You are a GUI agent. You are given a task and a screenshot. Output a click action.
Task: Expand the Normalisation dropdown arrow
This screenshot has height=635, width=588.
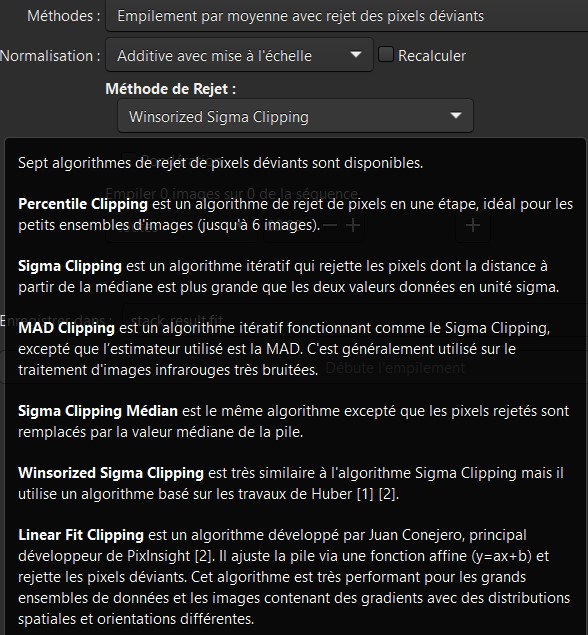(356, 55)
